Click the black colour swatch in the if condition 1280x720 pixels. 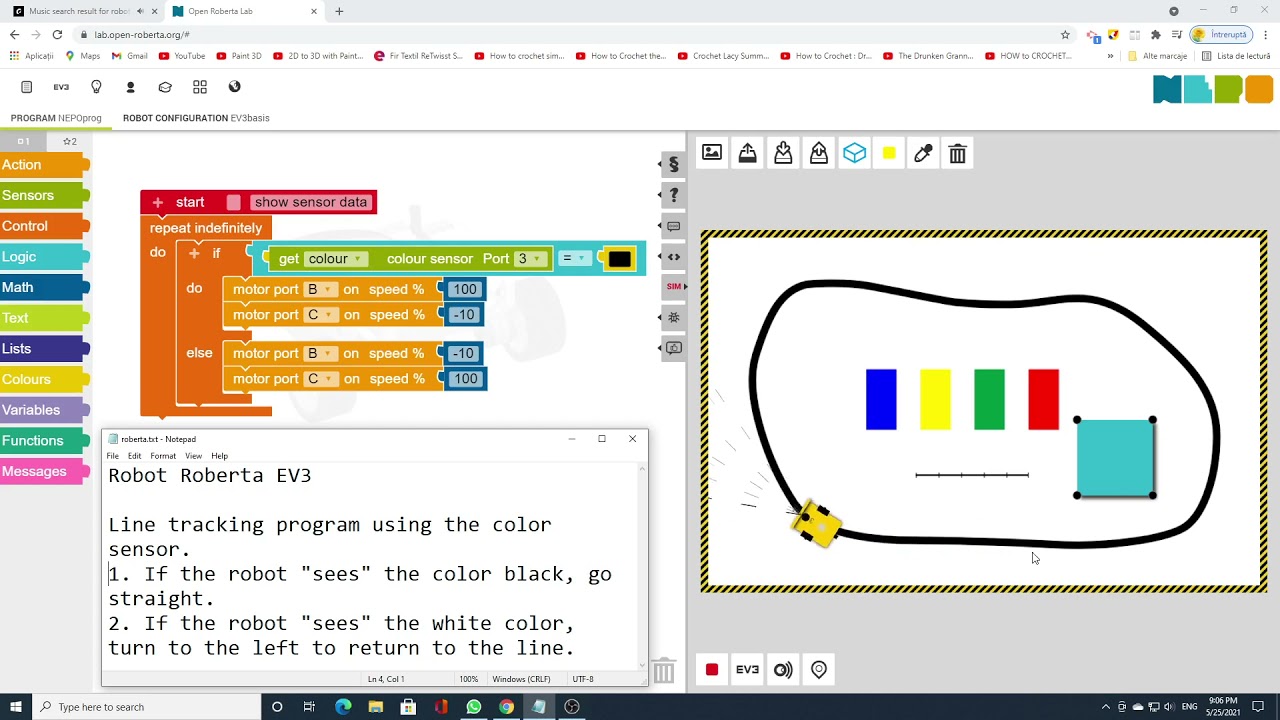pyautogui.click(x=619, y=259)
